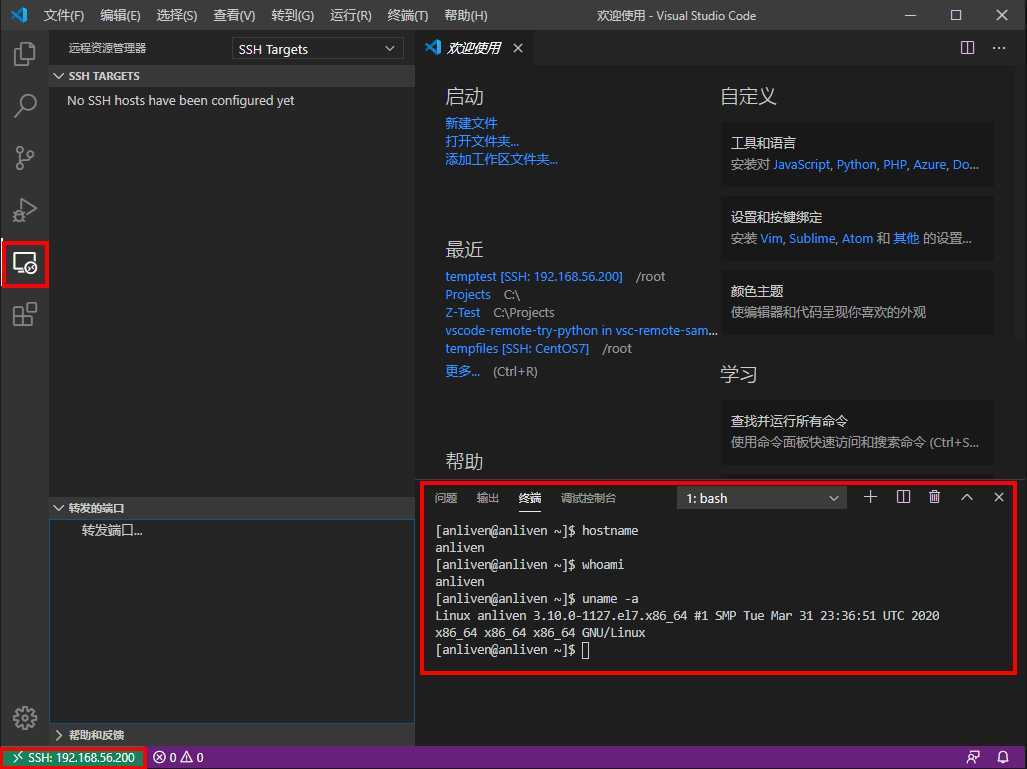The height and width of the screenshot is (769, 1027).
Task: Click the SSH: 192.168.56.200 remote indicator
Action: (73, 757)
